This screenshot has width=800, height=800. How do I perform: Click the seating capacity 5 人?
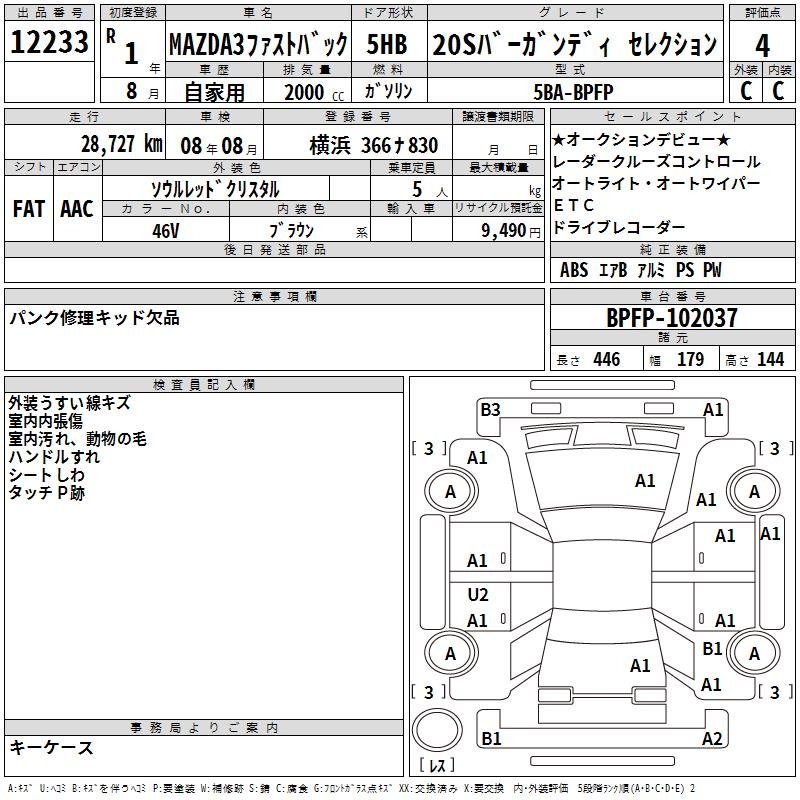click(x=429, y=190)
